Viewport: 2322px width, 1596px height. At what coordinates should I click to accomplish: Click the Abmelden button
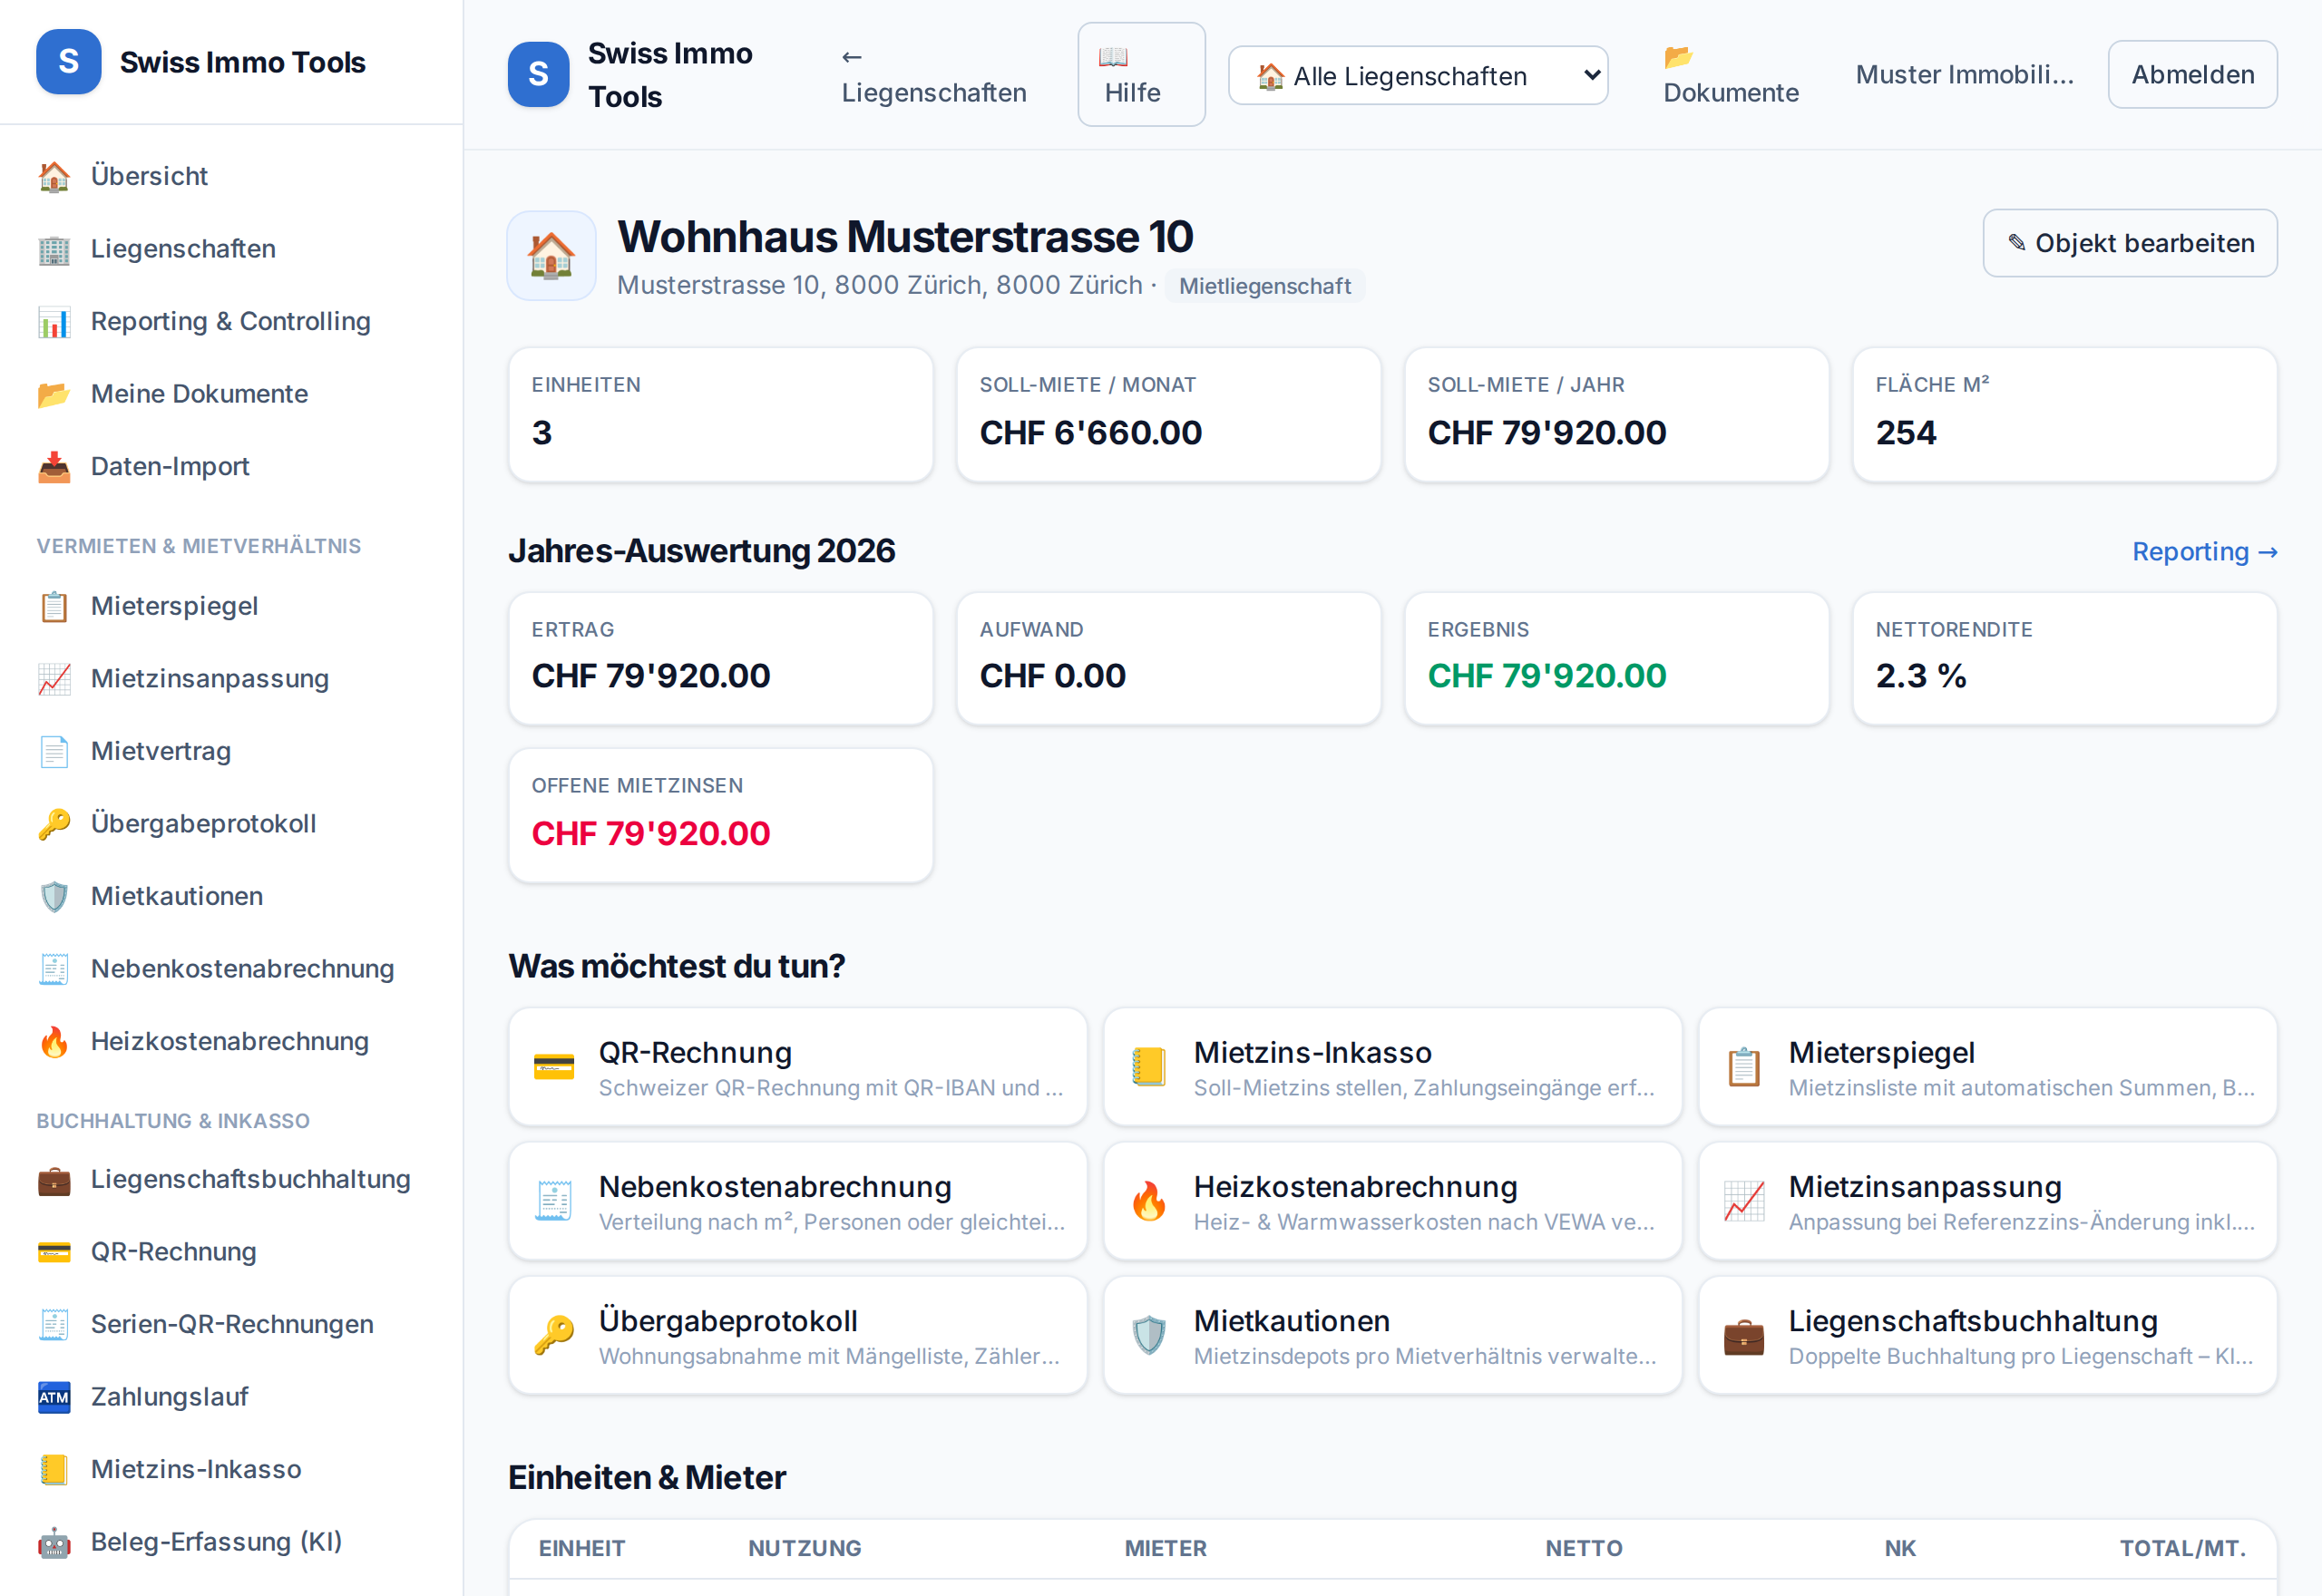pos(2192,74)
